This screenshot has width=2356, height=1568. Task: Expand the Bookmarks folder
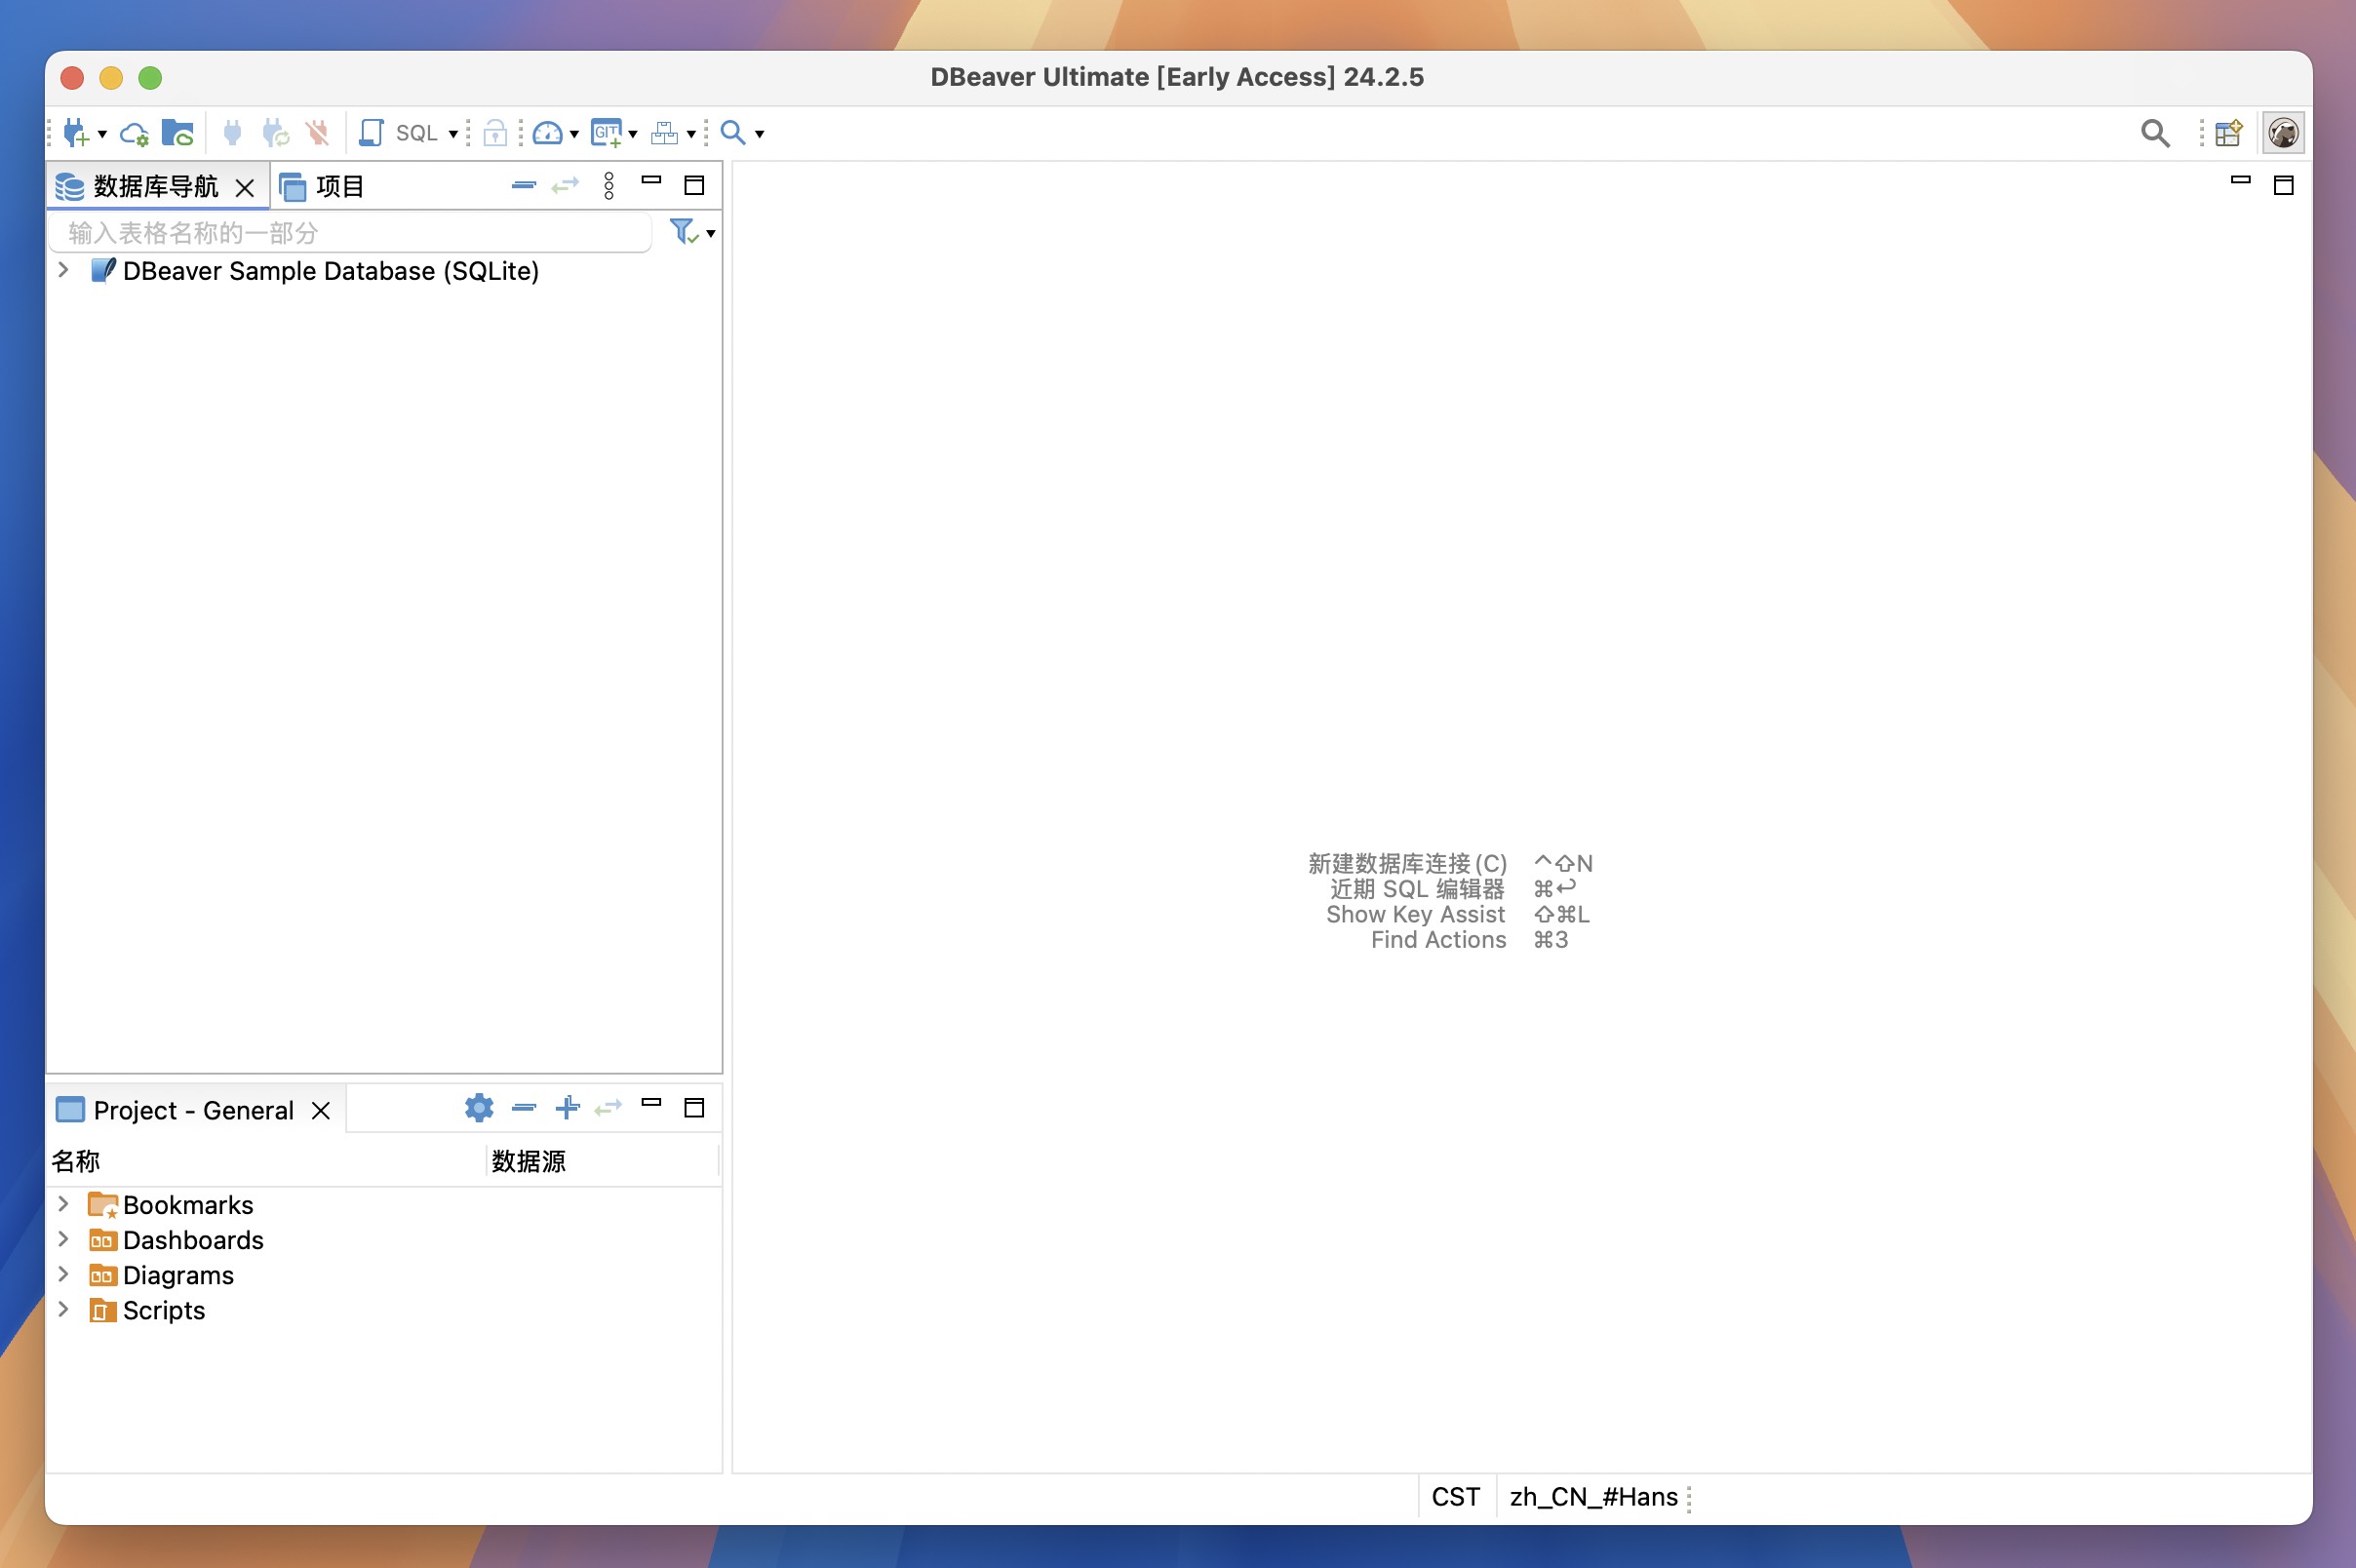(x=63, y=1204)
